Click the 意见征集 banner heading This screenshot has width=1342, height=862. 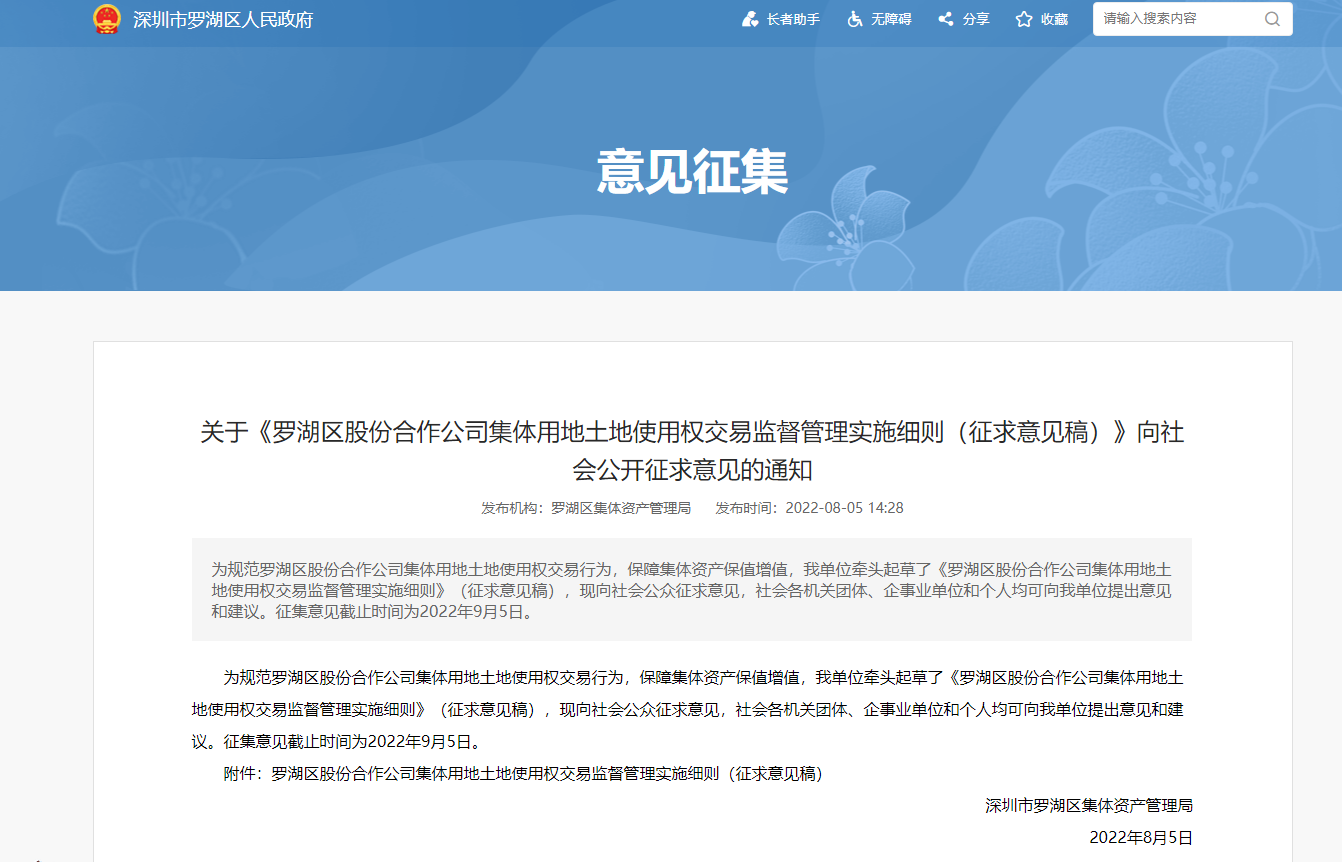coord(692,172)
